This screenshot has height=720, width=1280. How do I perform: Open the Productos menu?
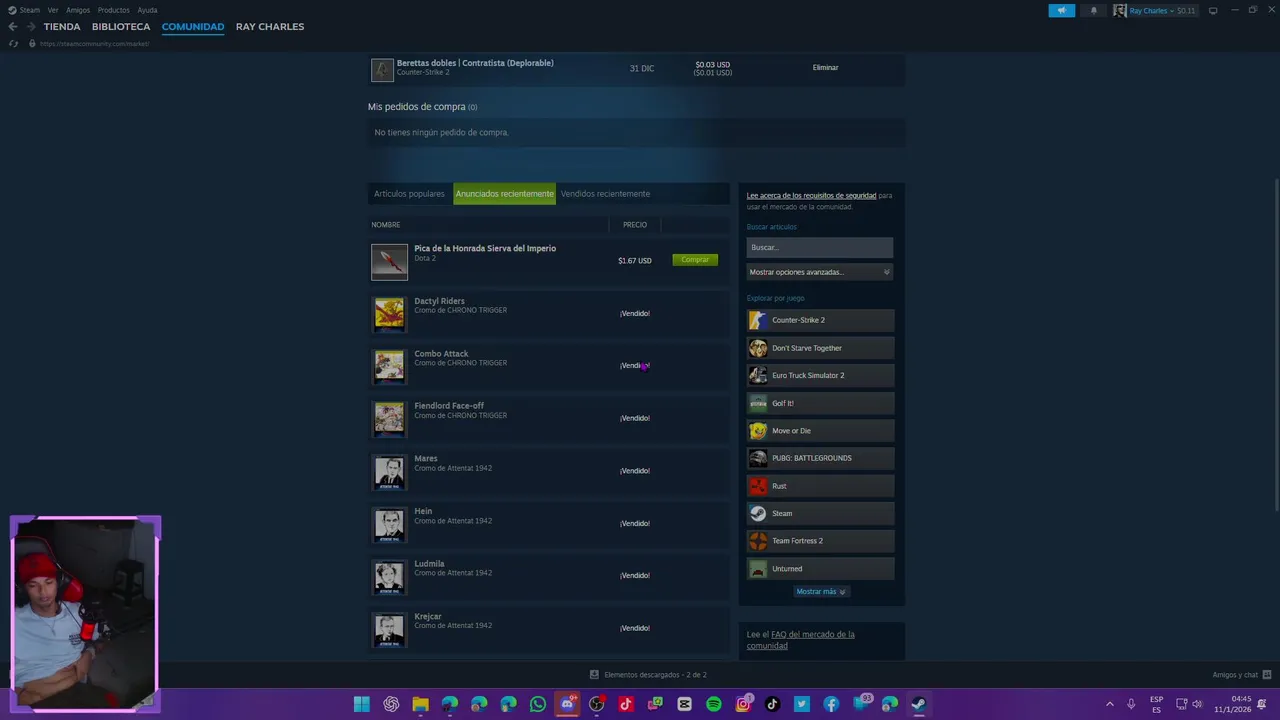(x=114, y=10)
